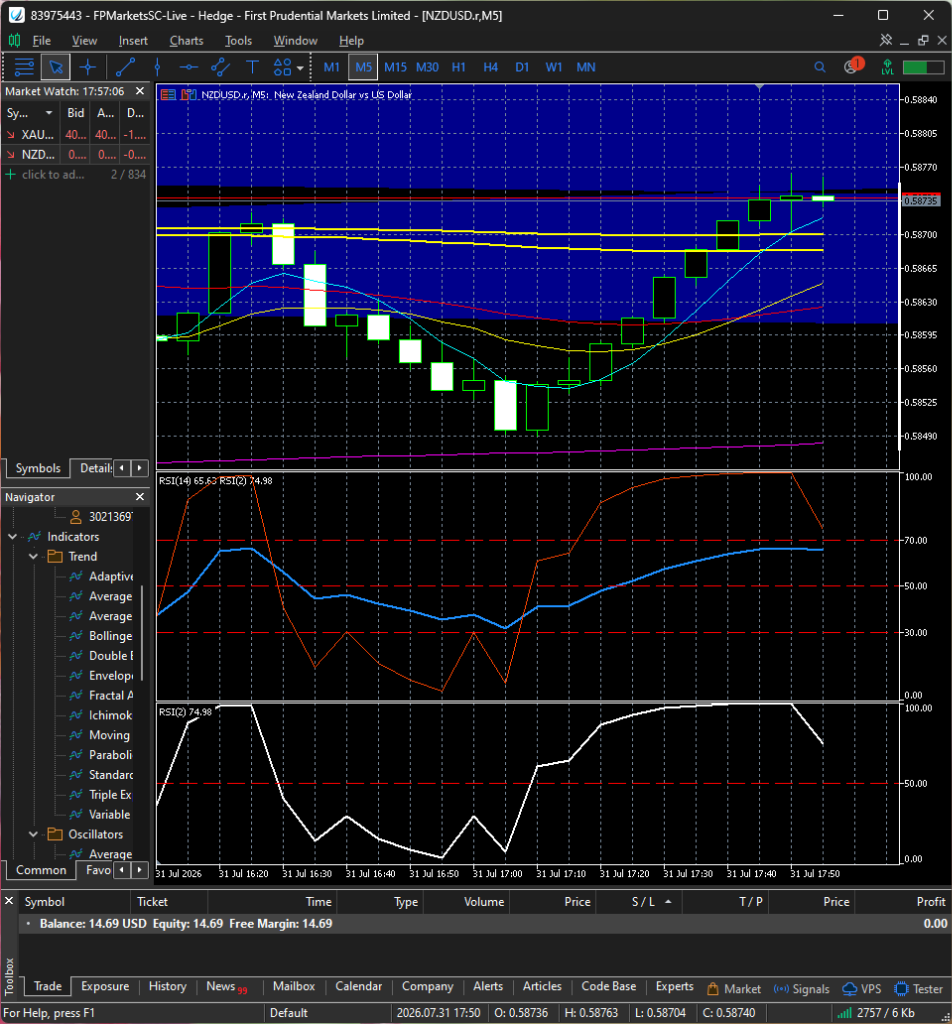Viewport: 952px width, 1024px height.
Task: Open the application candlestick icon menu
Action: pos(14,40)
